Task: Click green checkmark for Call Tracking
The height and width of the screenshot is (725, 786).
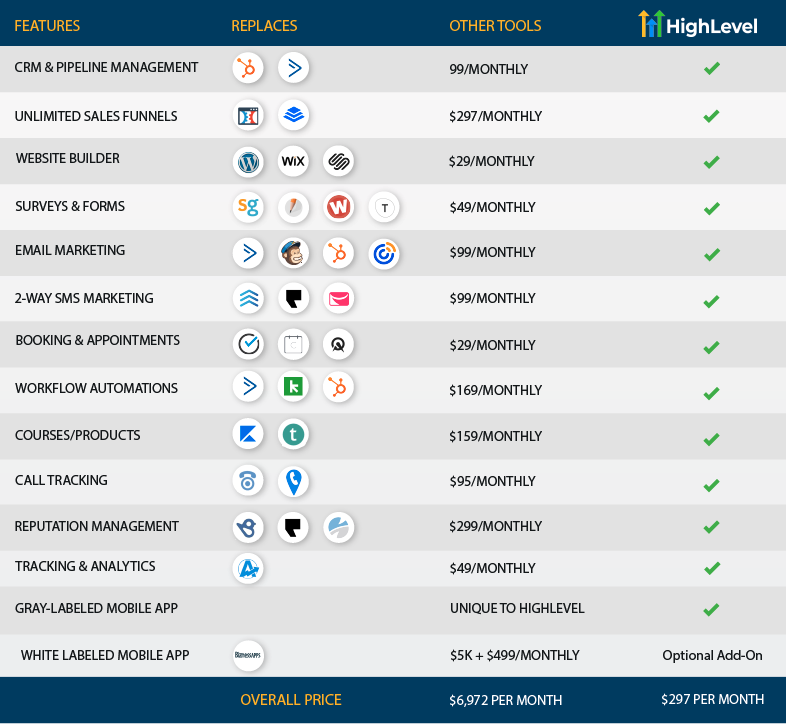Action: [x=711, y=485]
